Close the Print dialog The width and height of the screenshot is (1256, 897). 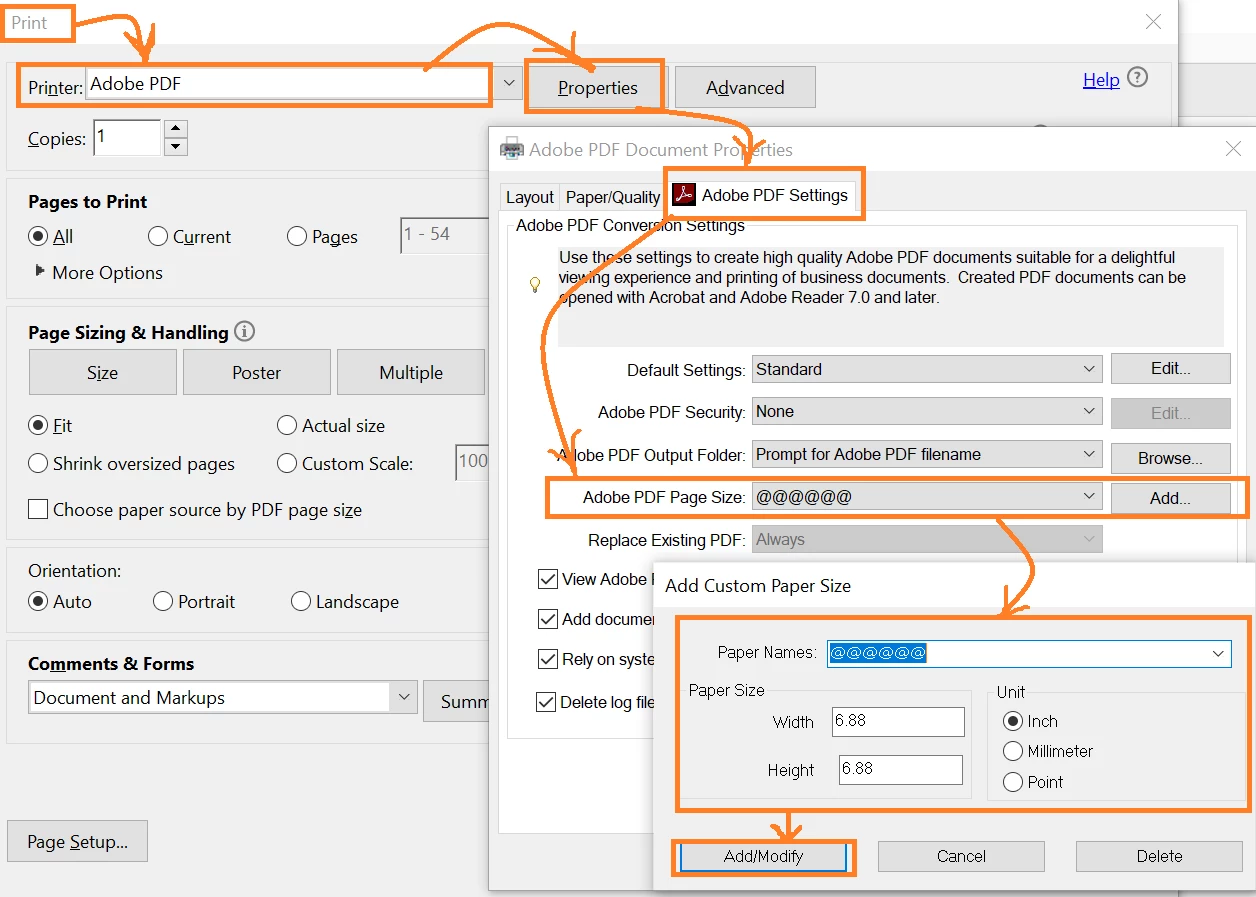(1153, 22)
